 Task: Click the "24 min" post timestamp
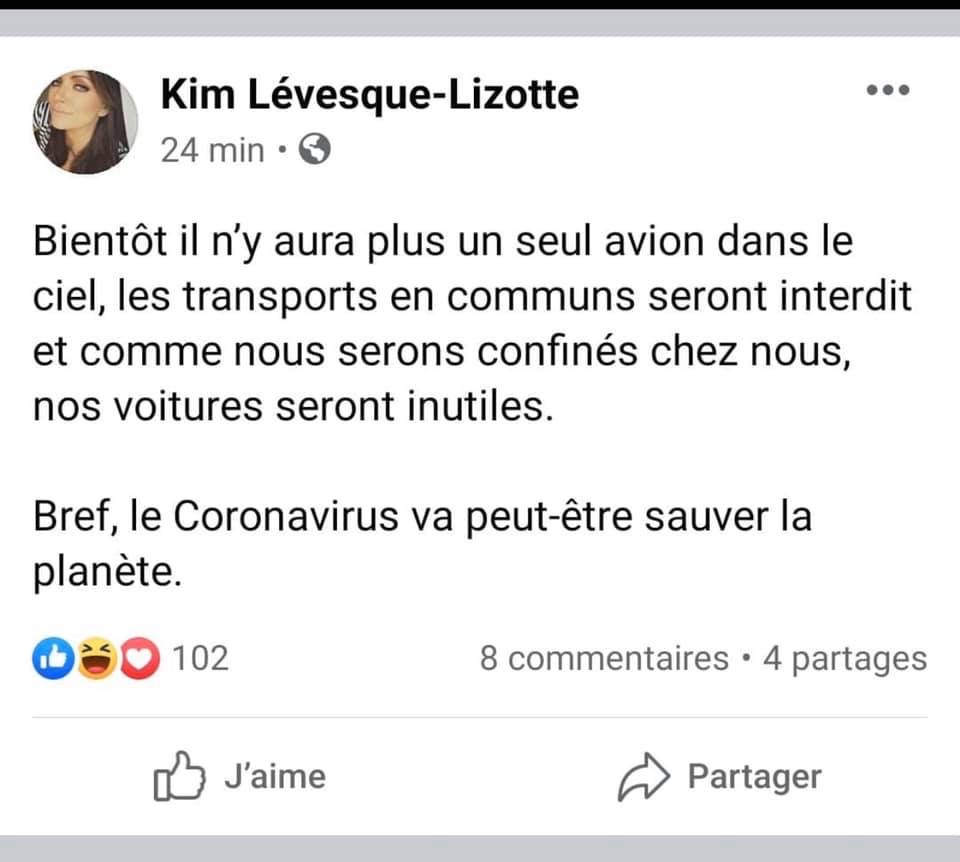point(212,150)
